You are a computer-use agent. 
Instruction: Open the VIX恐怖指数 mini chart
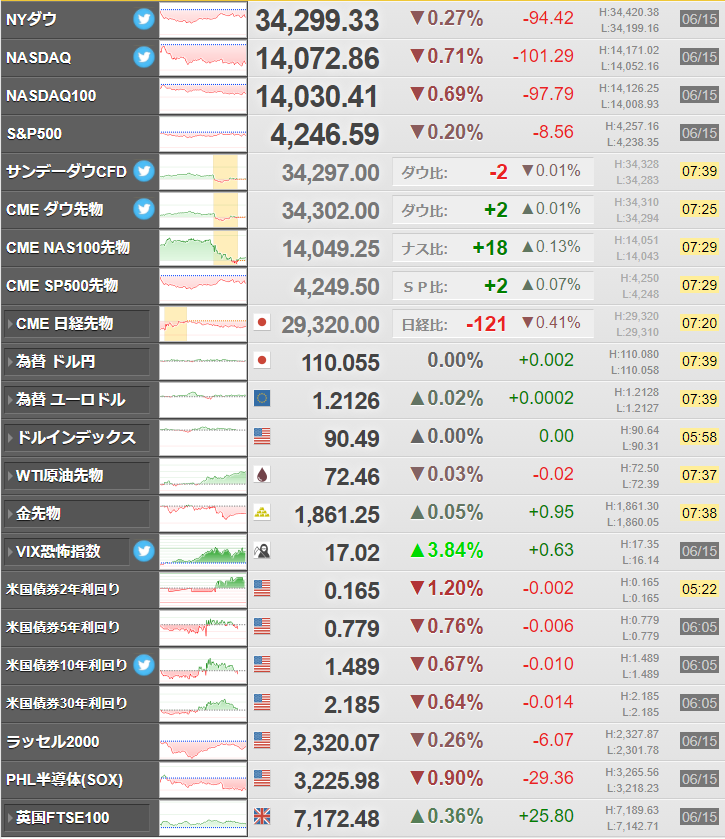[x=203, y=552]
